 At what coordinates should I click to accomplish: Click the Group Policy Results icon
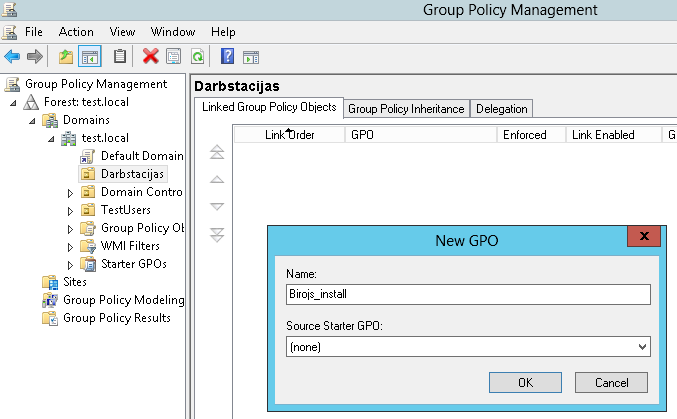coord(50,318)
